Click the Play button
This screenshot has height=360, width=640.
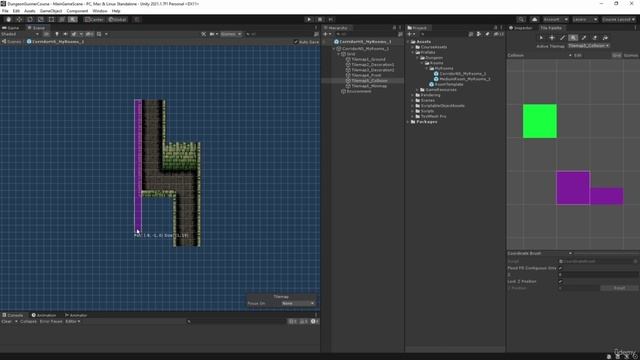coord(309,19)
